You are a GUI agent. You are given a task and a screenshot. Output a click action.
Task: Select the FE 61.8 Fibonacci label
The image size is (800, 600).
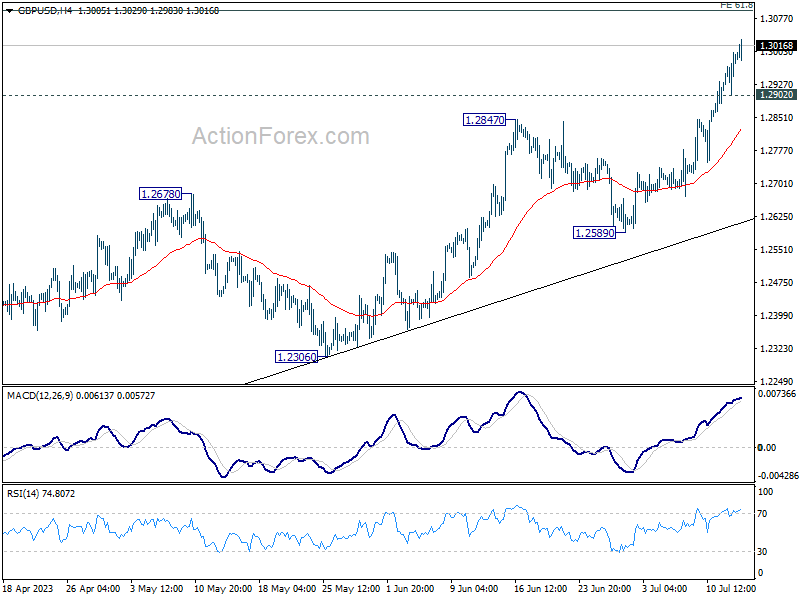(736, 5)
